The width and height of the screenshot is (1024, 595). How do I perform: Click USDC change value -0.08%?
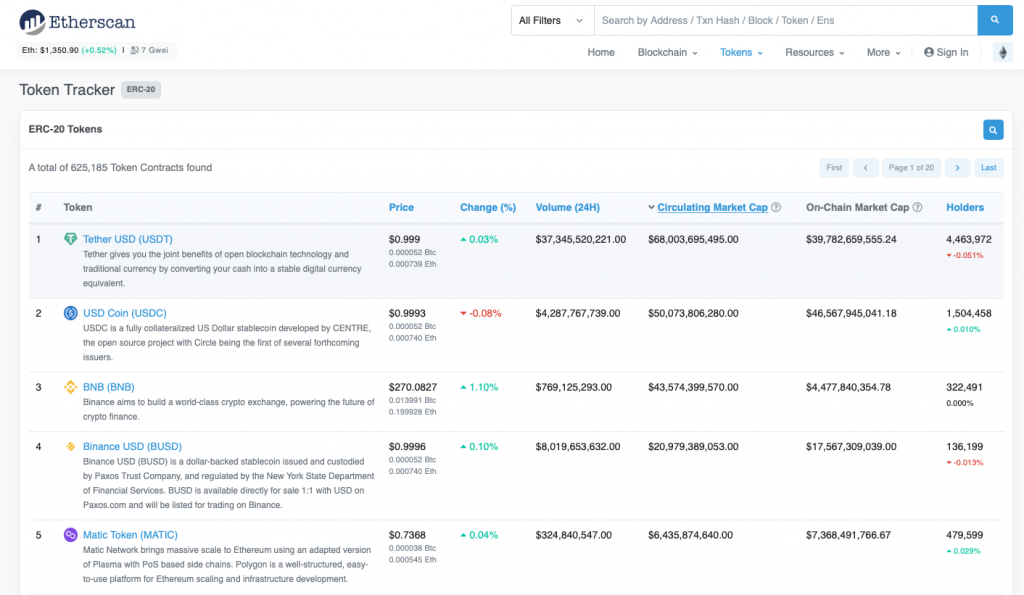(x=485, y=313)
